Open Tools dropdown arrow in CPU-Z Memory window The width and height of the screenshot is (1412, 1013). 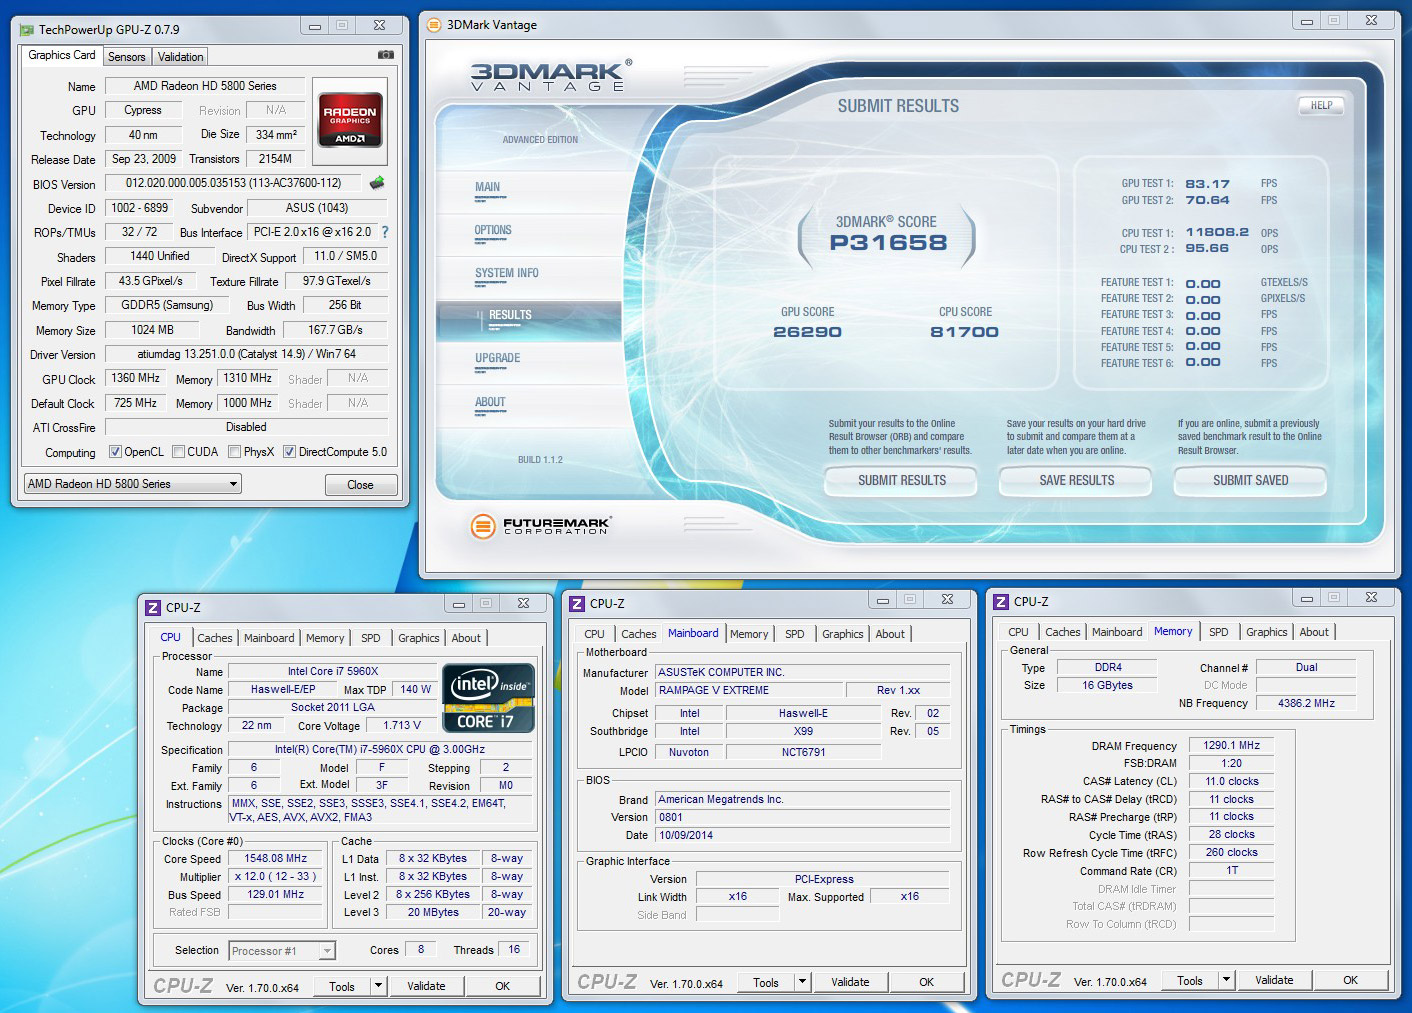[1226, 980]
